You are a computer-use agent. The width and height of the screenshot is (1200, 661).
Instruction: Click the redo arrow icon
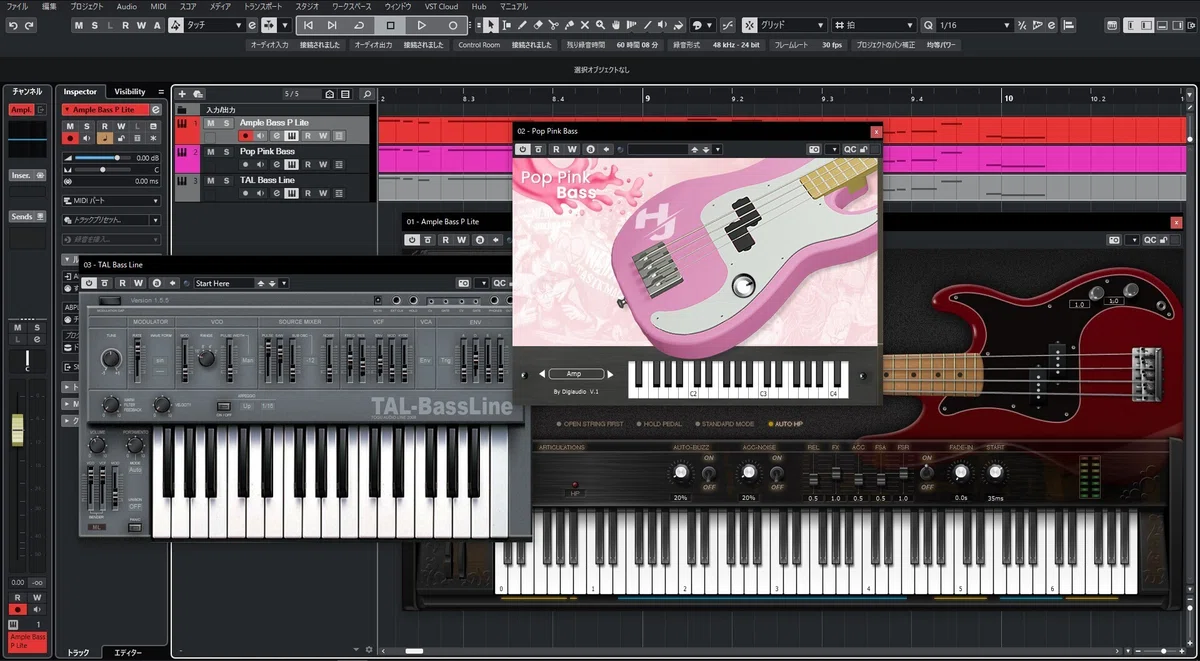[28, 25]
